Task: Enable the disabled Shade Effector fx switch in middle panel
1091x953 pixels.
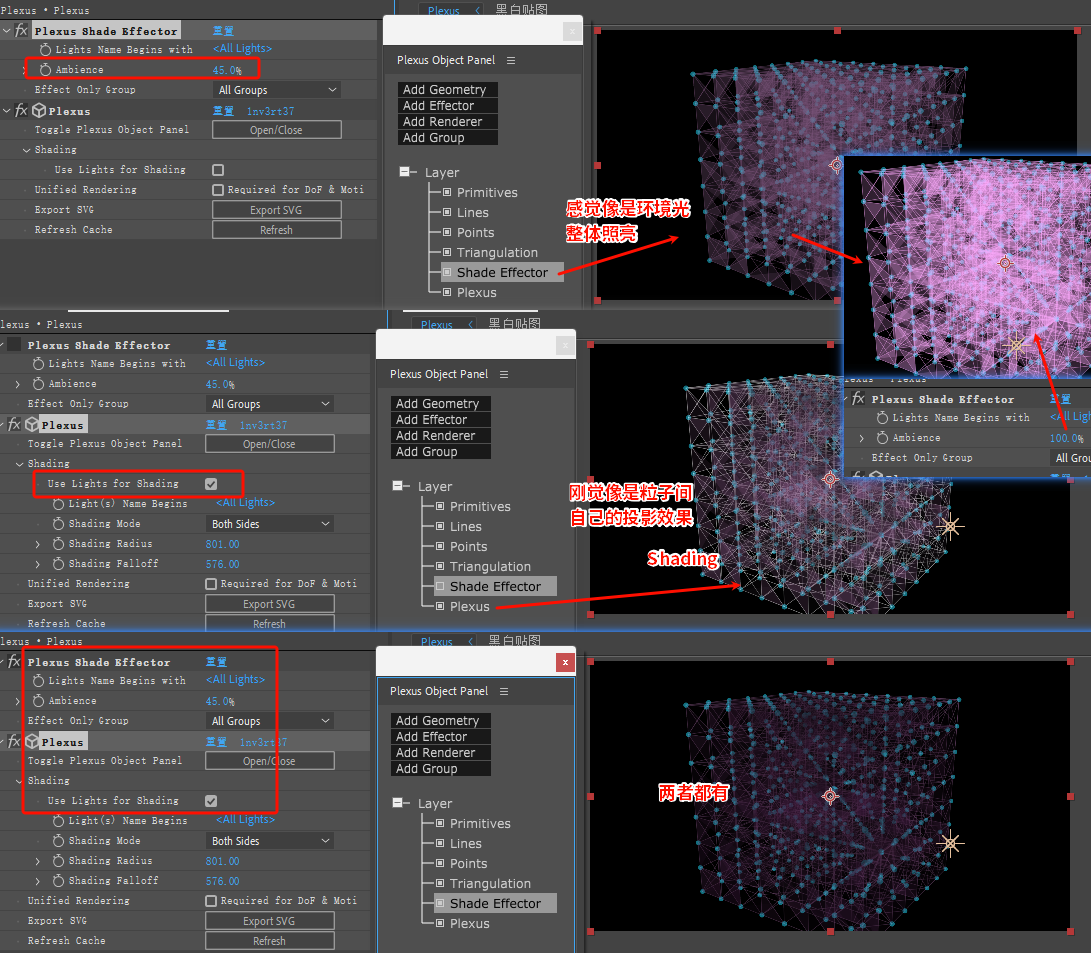Action: 14,344
